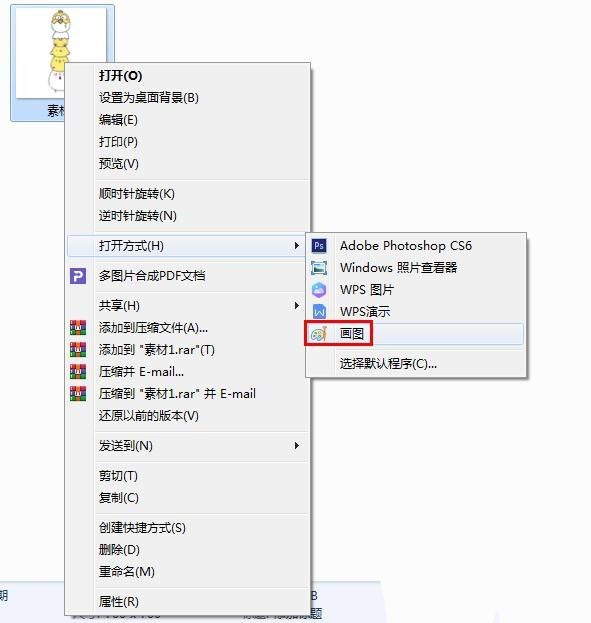
Task: Choose 添加到压缩文件(A)...
Action: (x=187, y=328)
